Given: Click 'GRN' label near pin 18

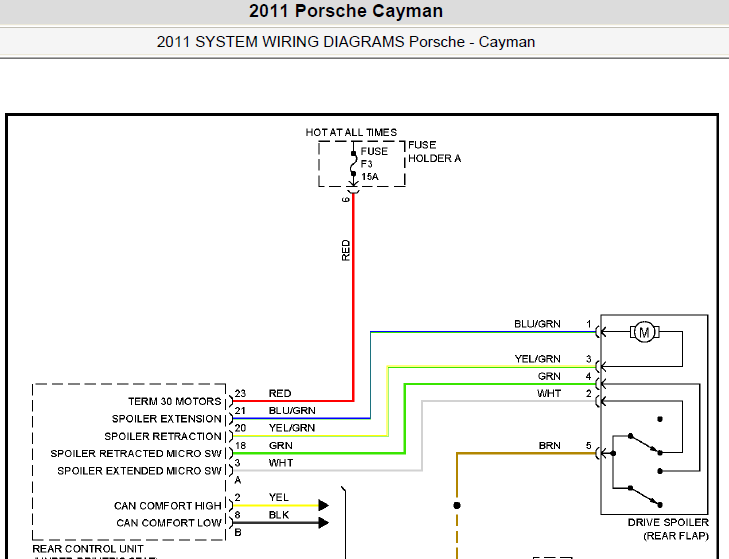Looking at the screenshot, I should (281, 446).
